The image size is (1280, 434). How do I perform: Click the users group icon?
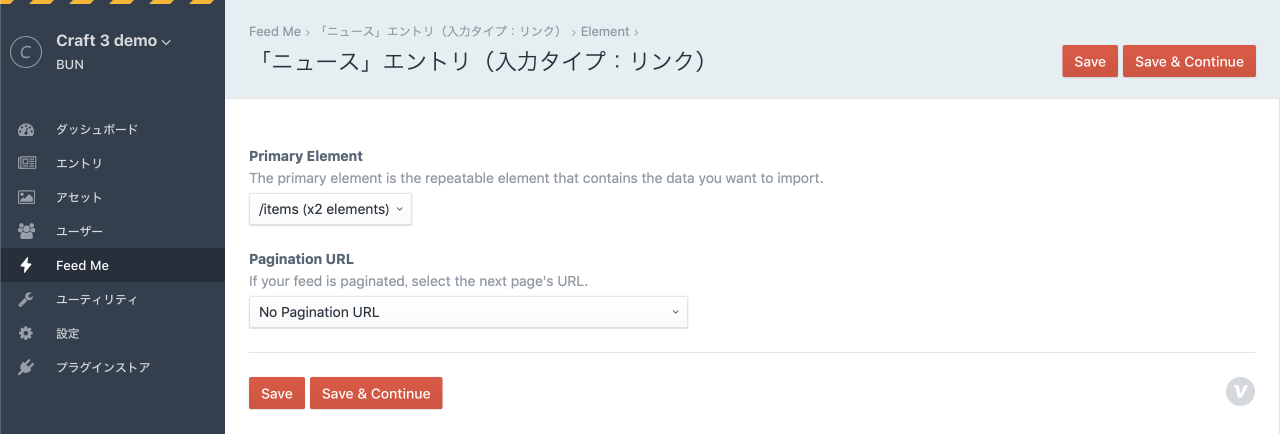click(x=27, y=232)
